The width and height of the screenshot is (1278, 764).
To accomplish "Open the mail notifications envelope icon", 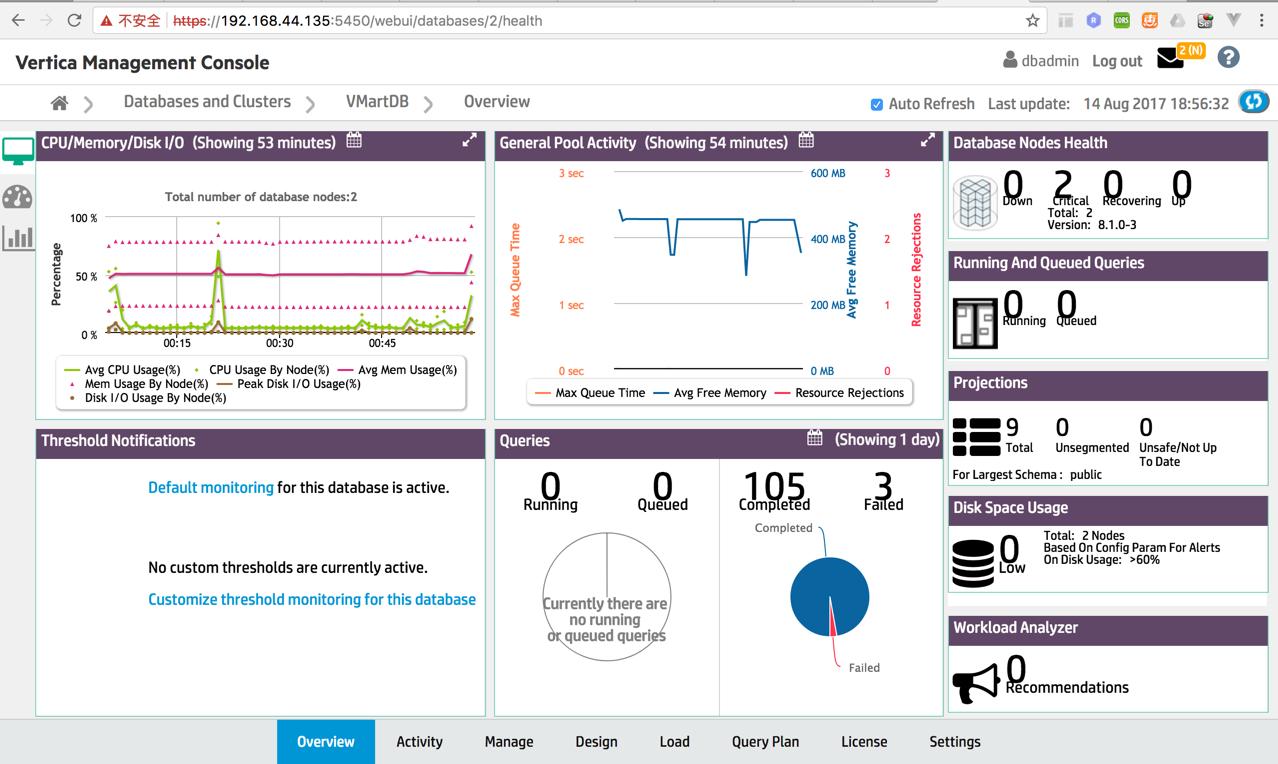I will (1170, 59).
